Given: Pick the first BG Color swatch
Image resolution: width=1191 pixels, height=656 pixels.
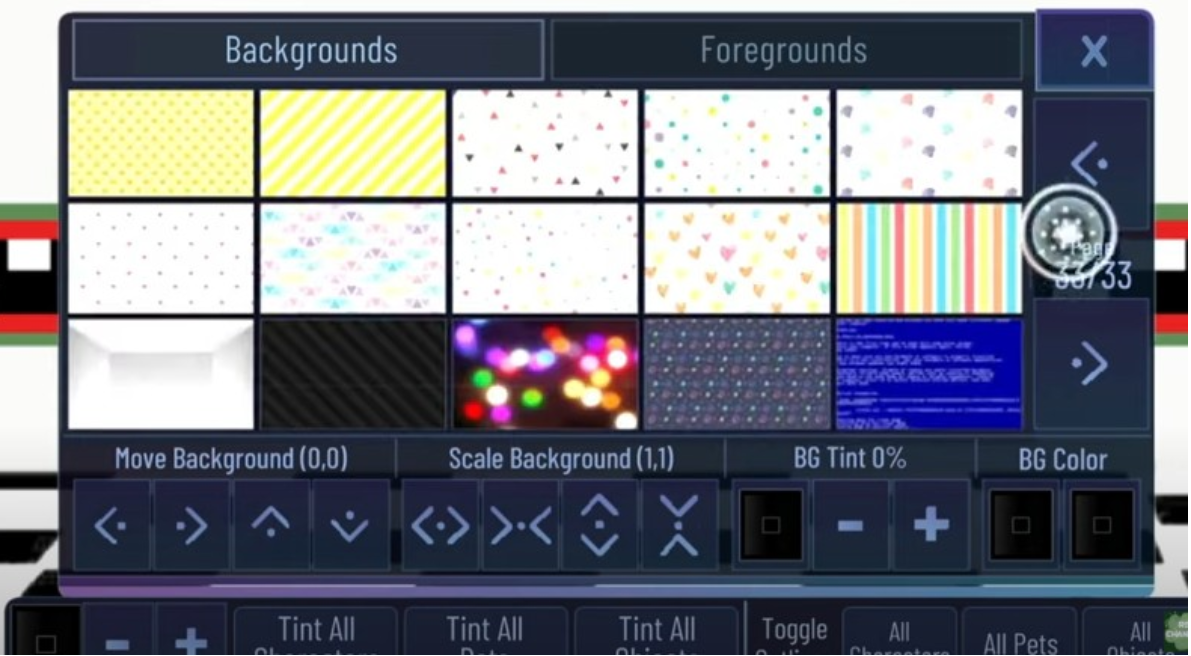Looking at the screenshot, I should (1021, 525).
